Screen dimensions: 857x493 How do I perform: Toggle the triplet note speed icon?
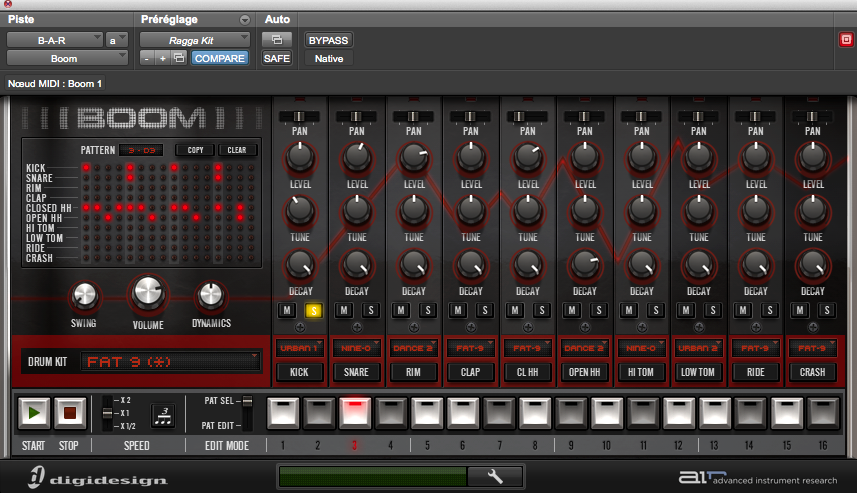[163, 416]
